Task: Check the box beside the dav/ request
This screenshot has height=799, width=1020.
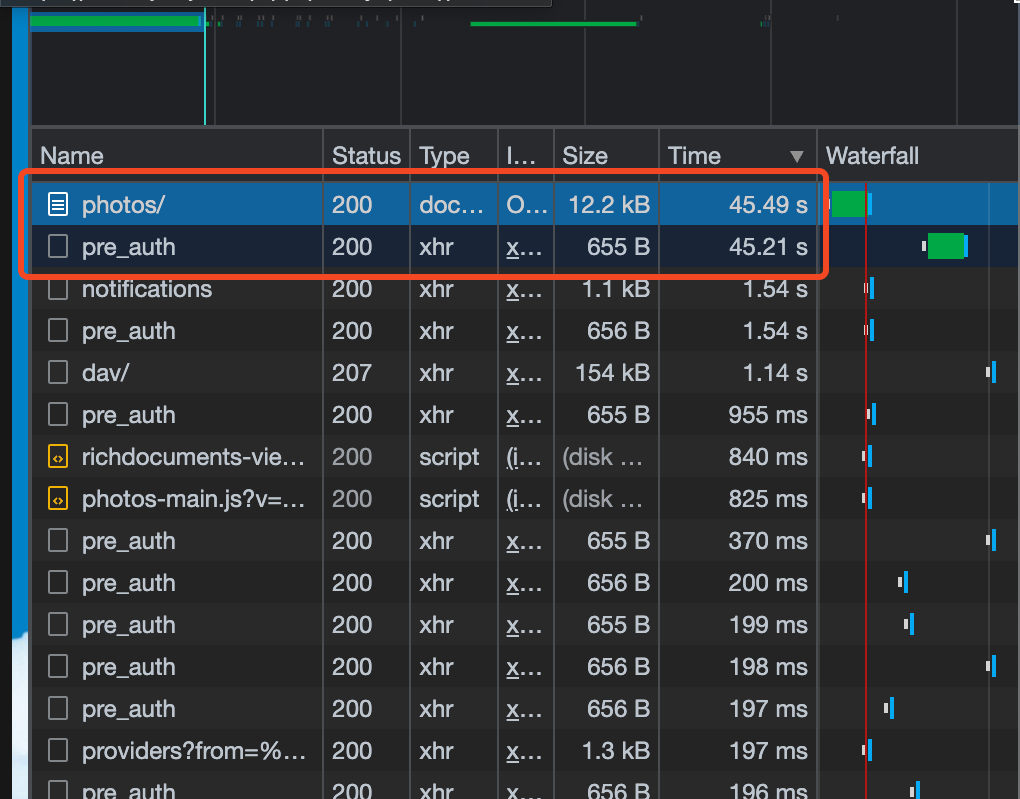Action: coord(57,372)
